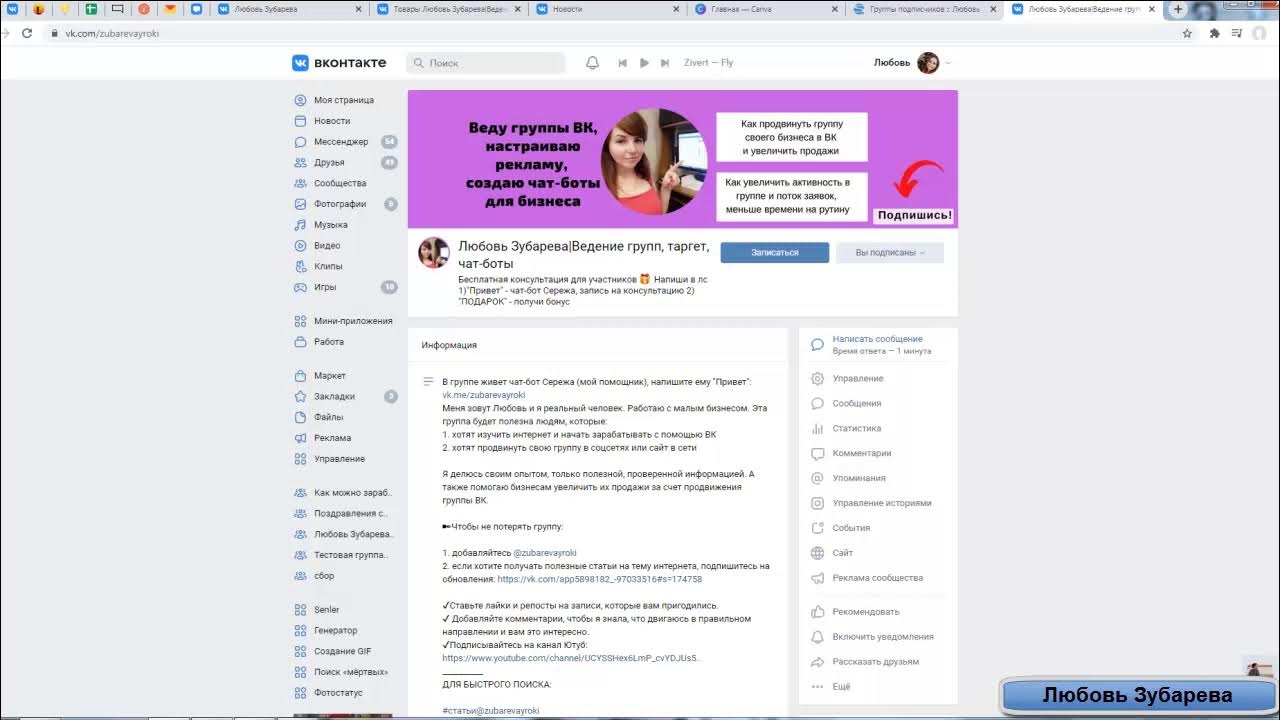Image resolution: width=1280 pixels, height=720 pixels.
Task: Click the Работа briefcase icon
Action: (x=300, y=342)
